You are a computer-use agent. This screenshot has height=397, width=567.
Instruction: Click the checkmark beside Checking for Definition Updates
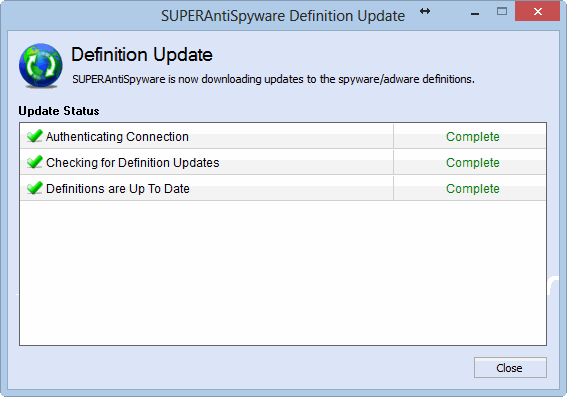pos(35,162)
